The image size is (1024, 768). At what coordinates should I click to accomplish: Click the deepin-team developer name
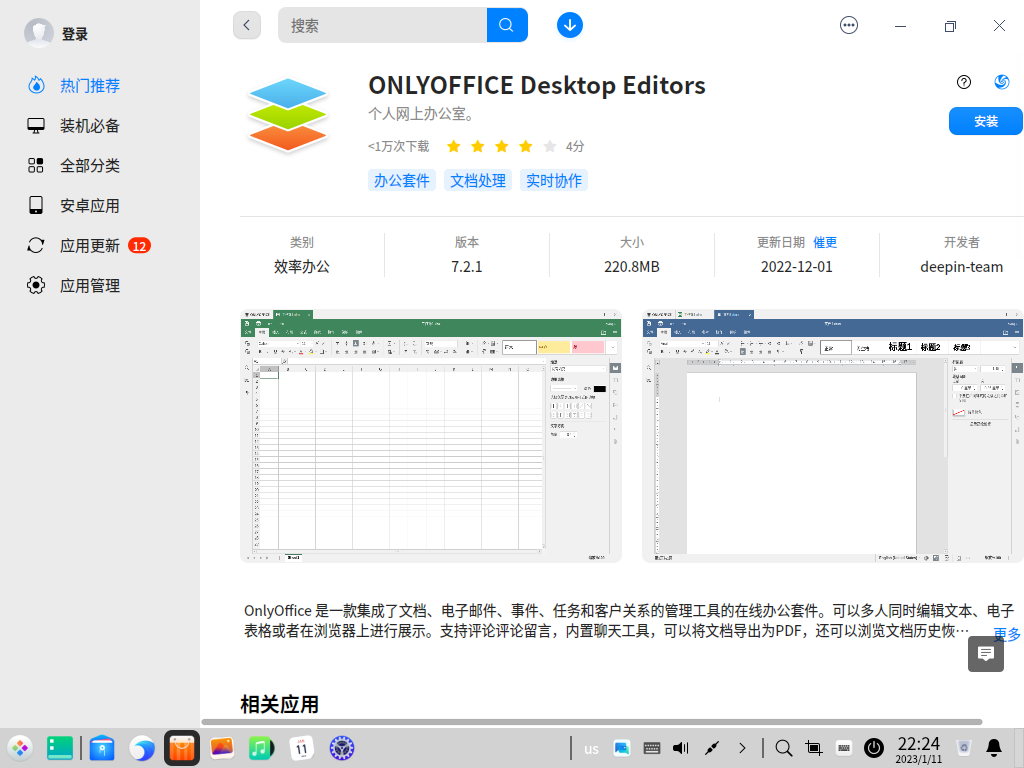coord(961,266)
